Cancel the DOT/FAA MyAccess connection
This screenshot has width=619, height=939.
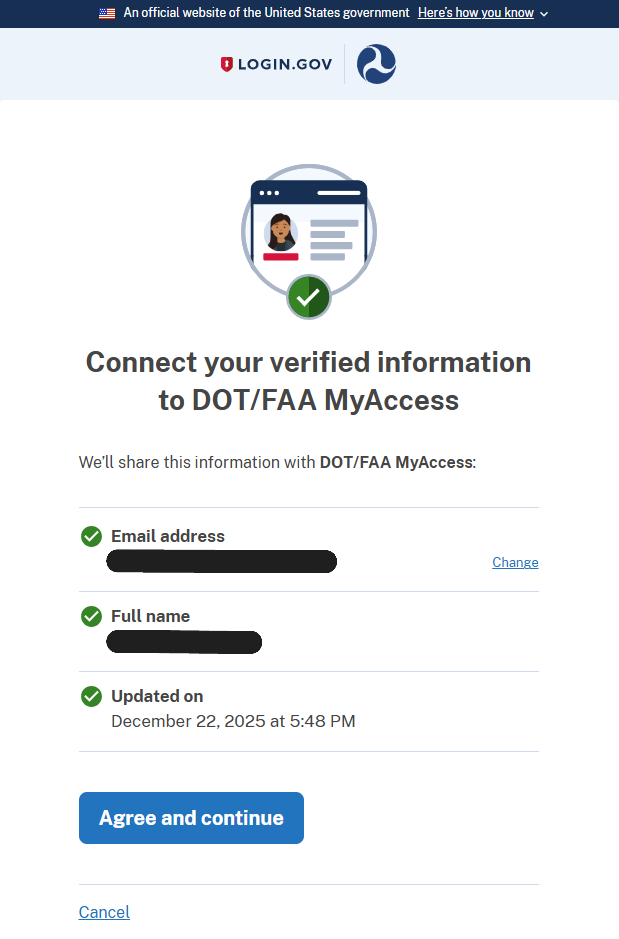(104, 912)
